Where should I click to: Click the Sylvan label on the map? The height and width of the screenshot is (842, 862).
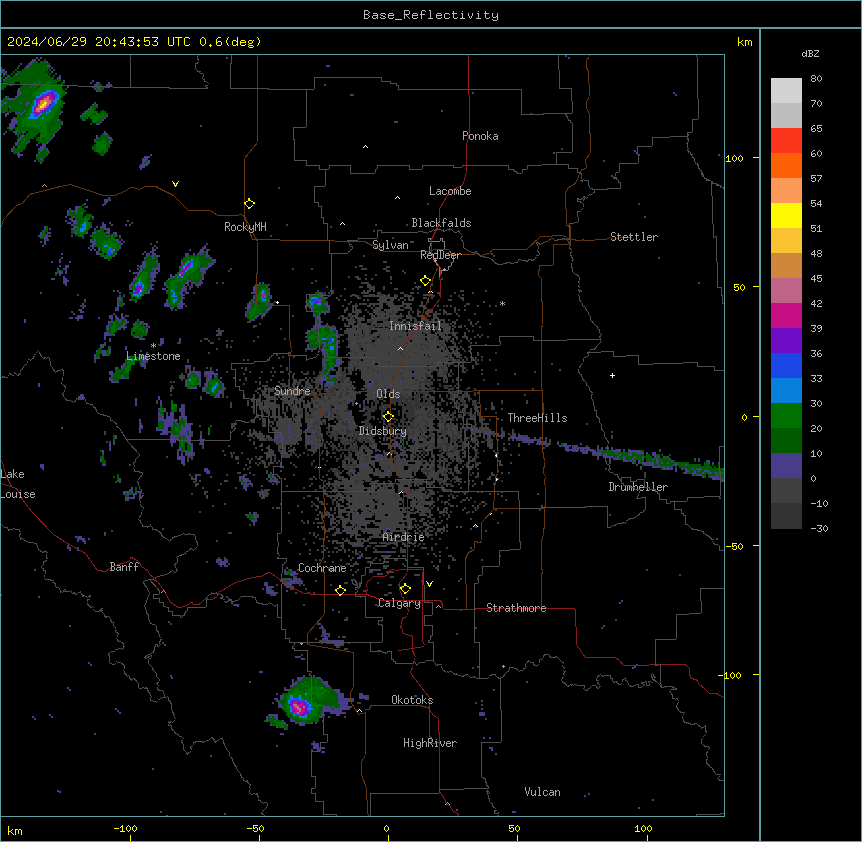click(x=390, y=245)
